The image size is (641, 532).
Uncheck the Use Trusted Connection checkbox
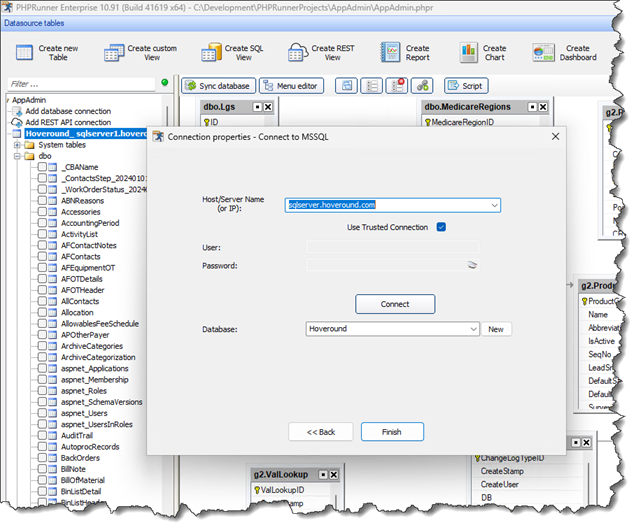(x=441, y=227)
